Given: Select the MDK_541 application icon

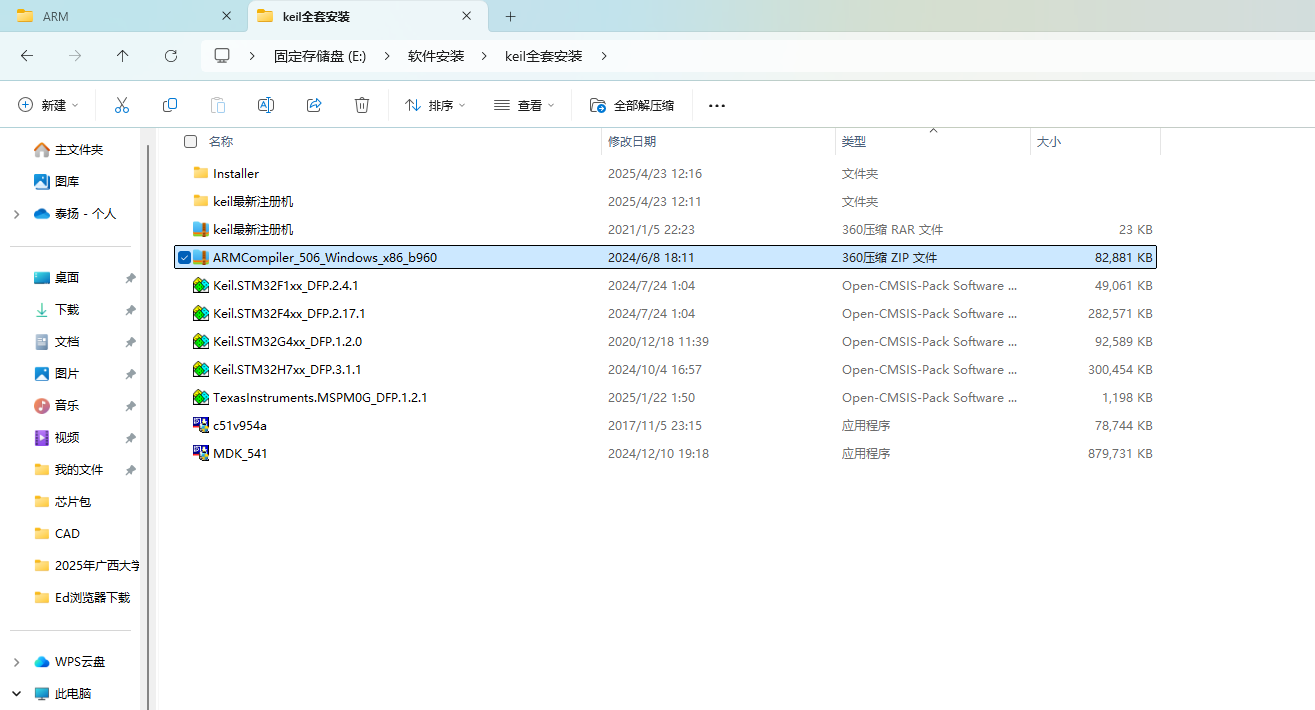Looking at the screenshot, I should (x=200, y=453).
